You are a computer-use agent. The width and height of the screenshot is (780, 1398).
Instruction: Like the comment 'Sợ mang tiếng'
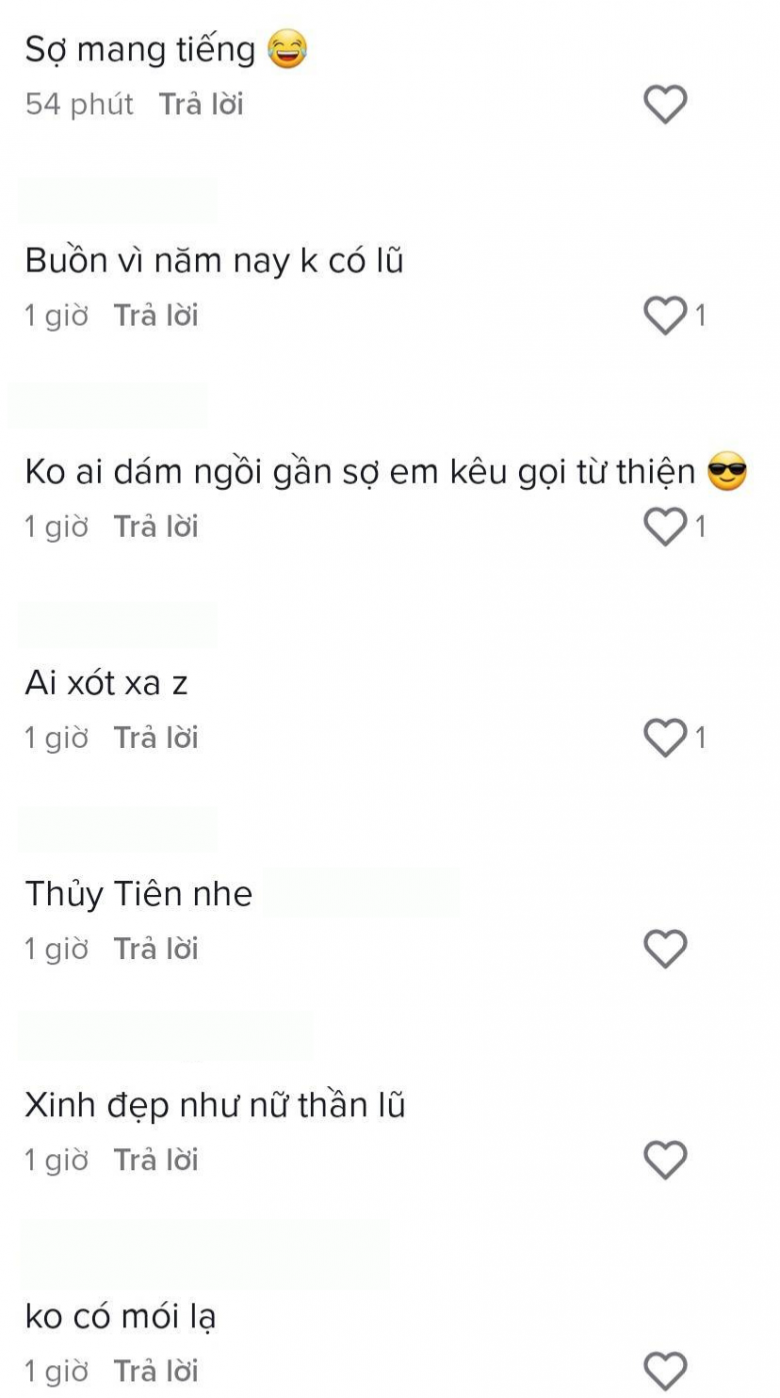coord(665,105)
